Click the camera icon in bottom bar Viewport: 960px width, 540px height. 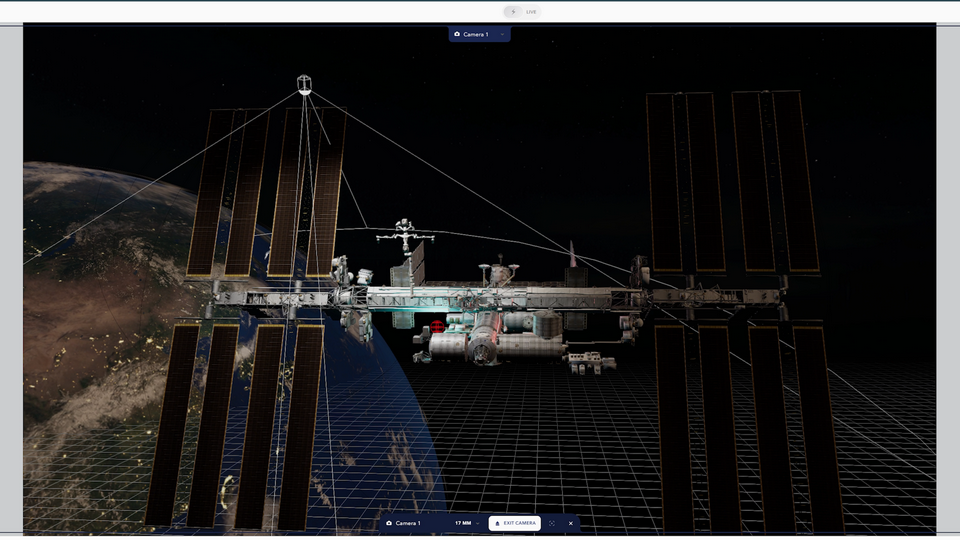point(389,523)
